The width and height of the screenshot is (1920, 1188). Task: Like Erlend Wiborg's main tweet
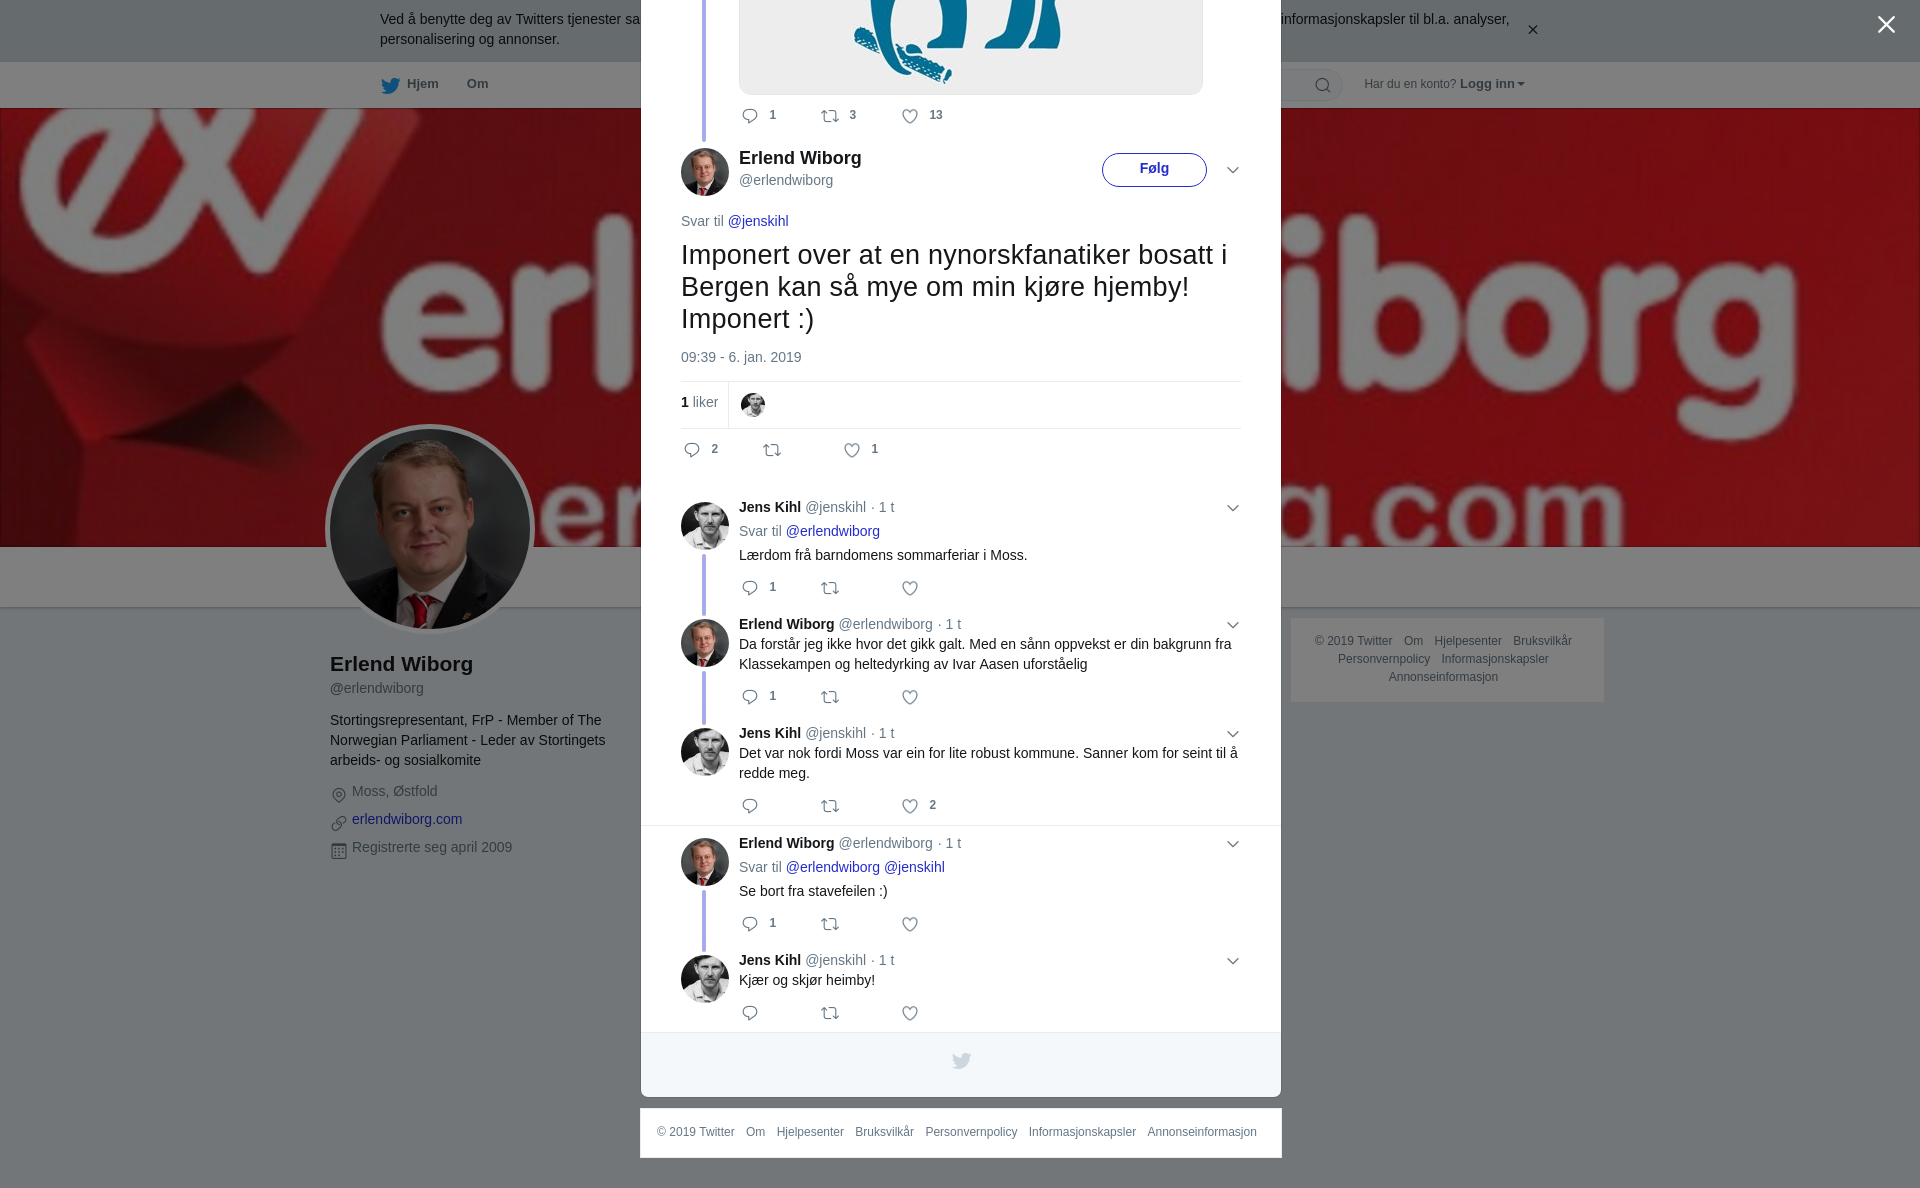point(852,451)
